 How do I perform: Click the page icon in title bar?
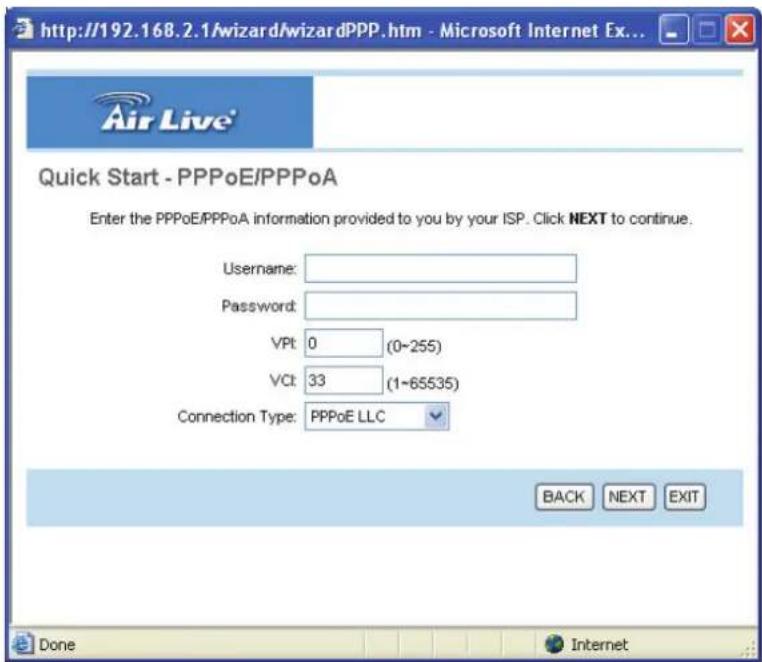point(23,29)
